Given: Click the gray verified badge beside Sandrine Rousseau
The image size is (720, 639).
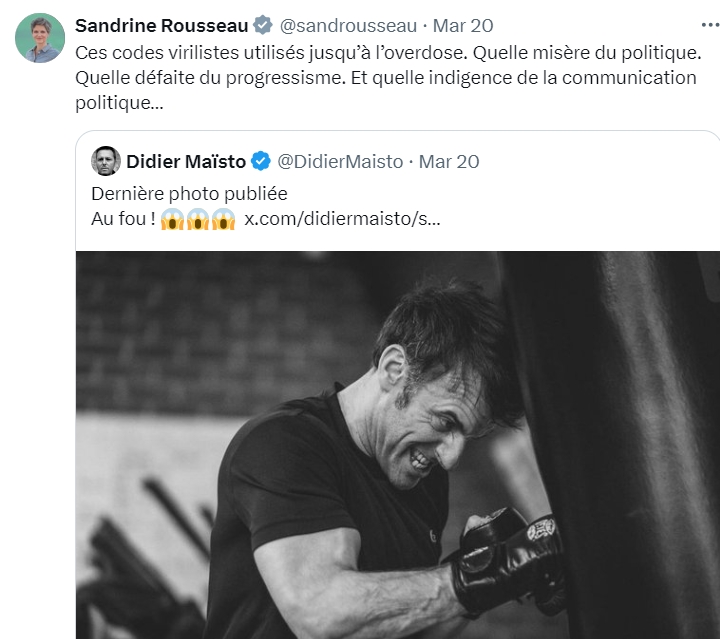Looking at the screenshot, I should (x=262, y=25).
